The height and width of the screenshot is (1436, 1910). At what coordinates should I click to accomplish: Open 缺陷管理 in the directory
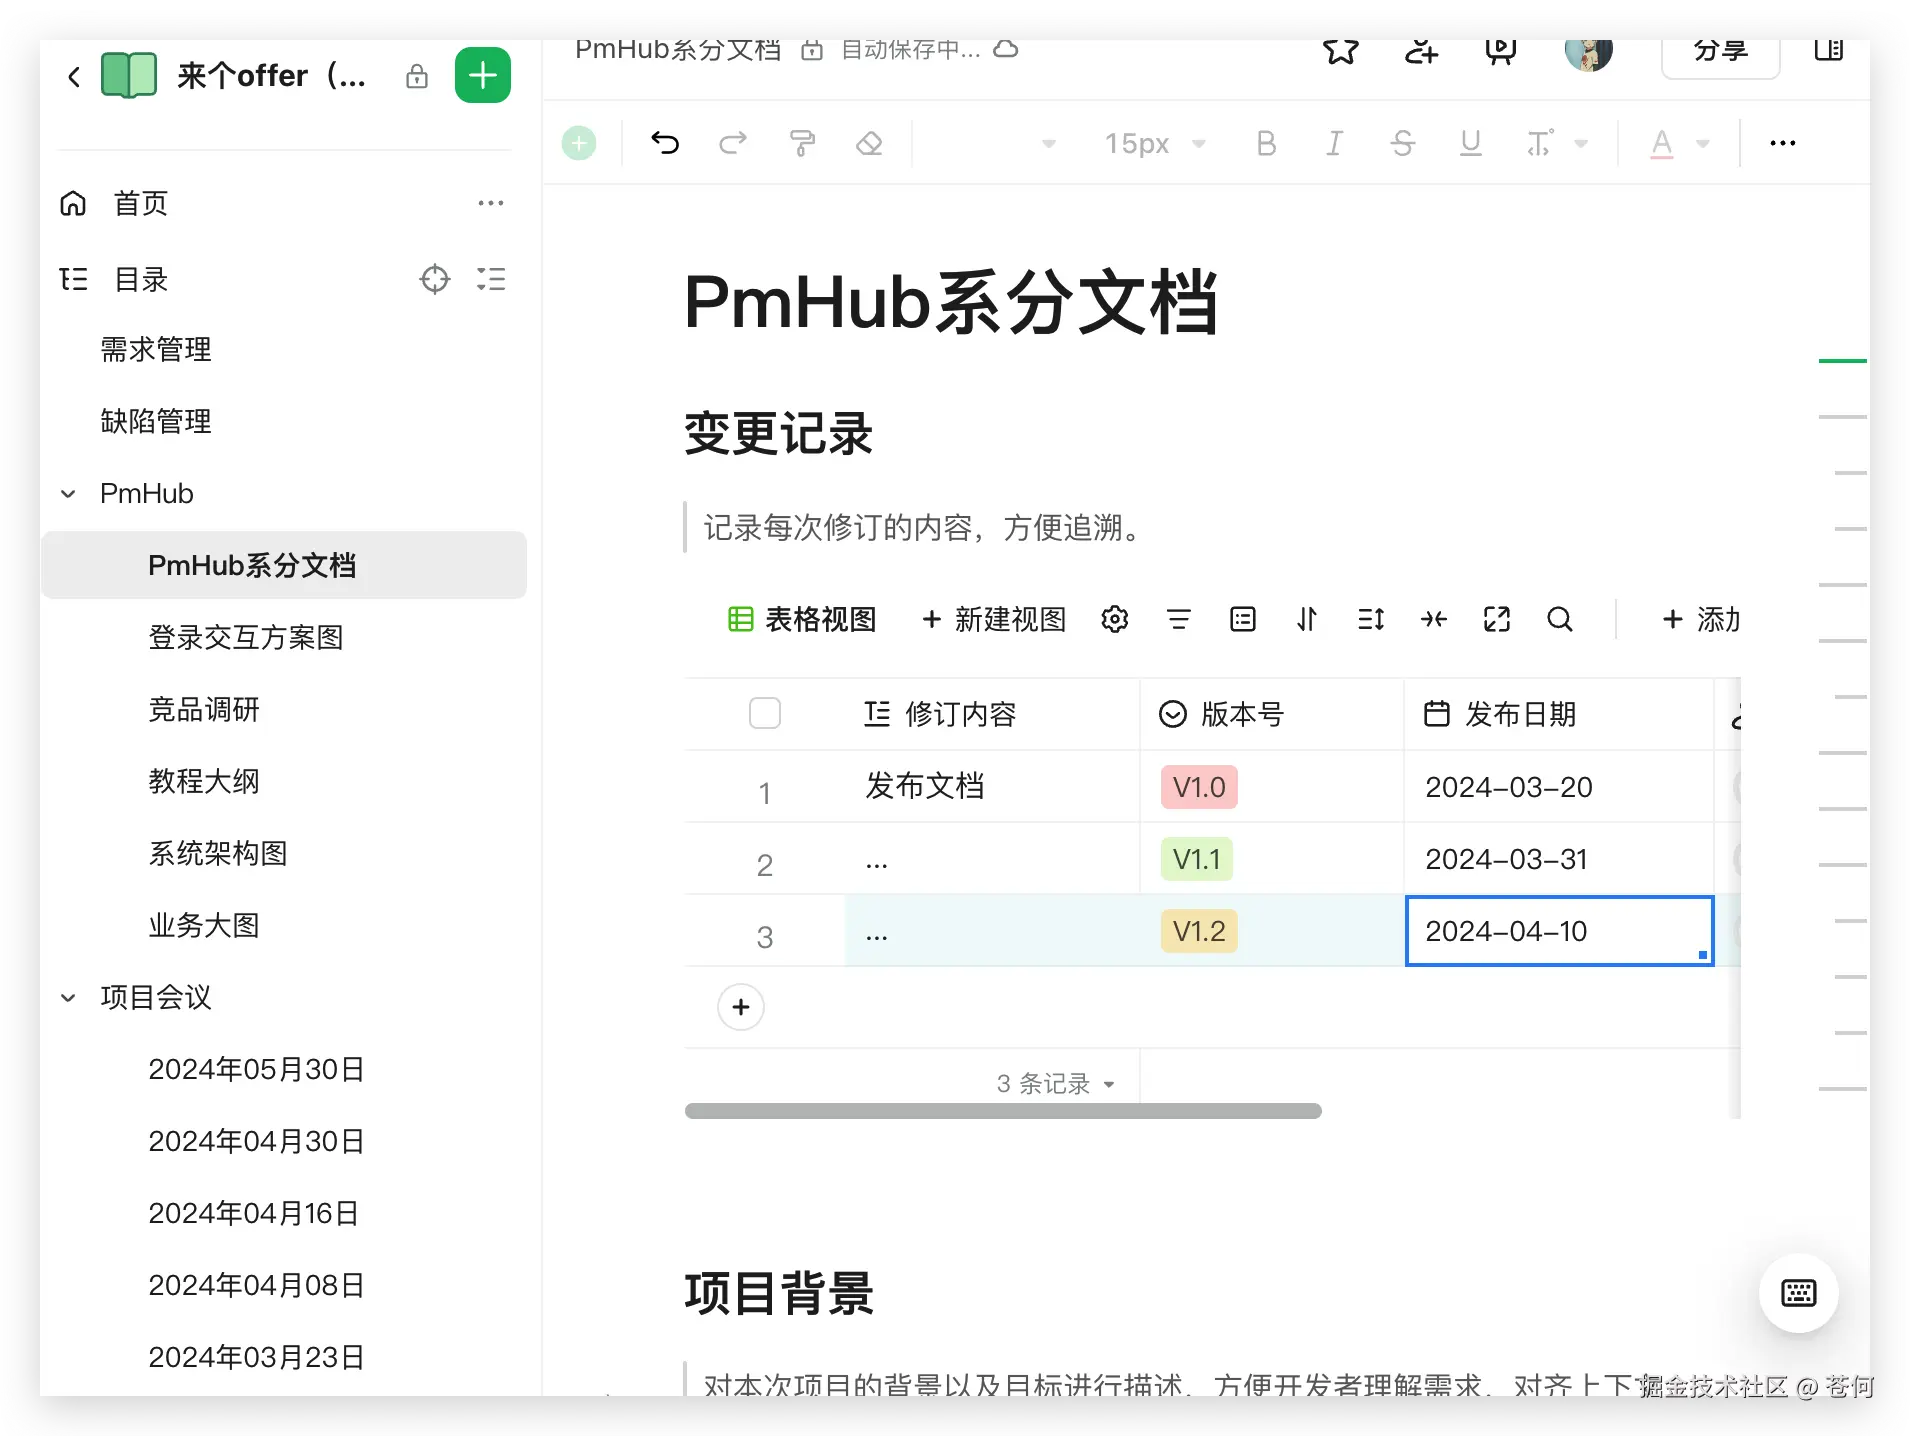(156, 421)
